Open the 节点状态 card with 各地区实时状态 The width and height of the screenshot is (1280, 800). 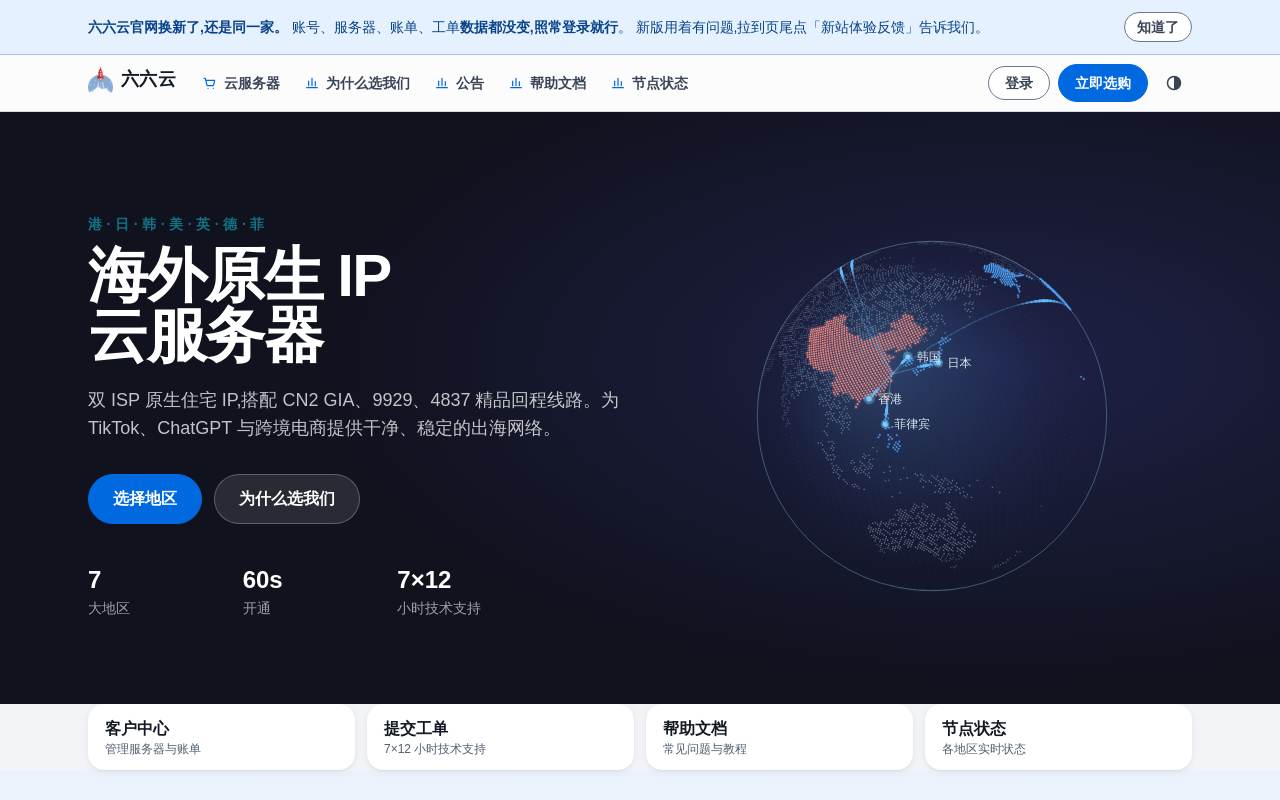click(x=1058, y=737)
